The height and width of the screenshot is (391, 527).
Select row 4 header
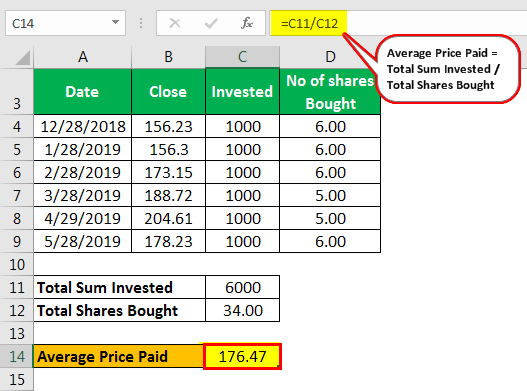pos(16,126)
